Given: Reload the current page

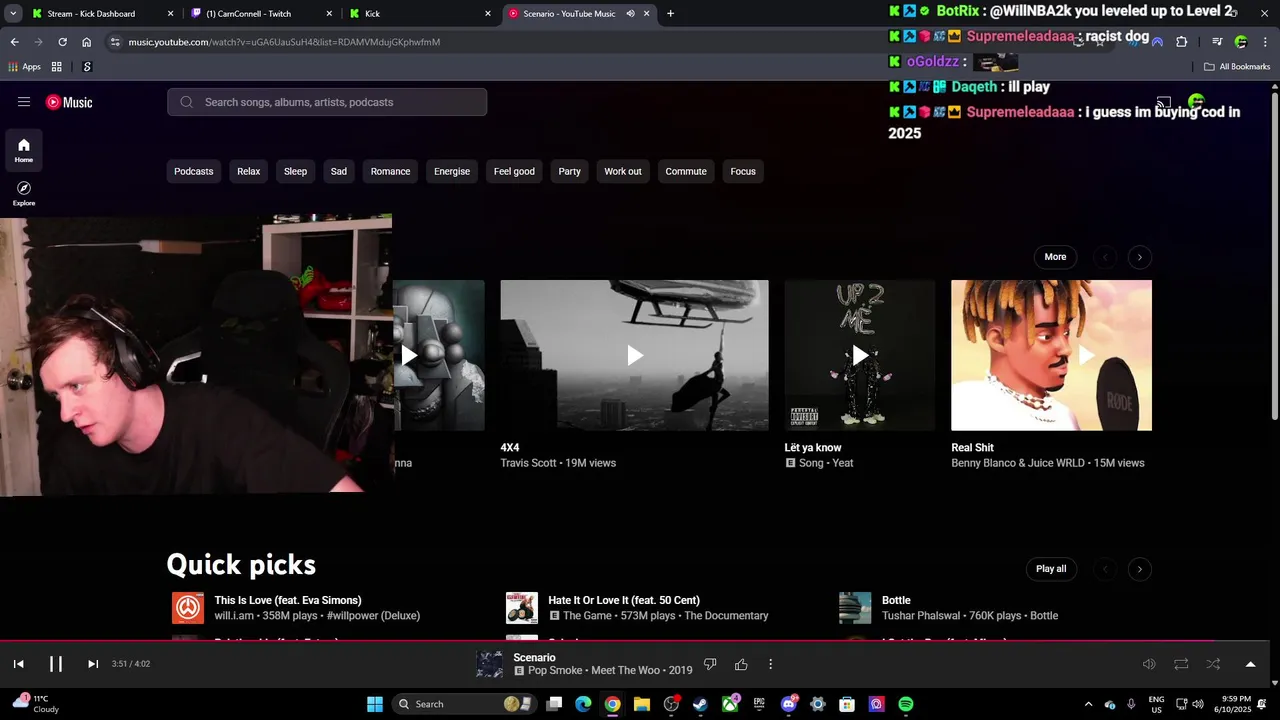Looking at the screenshot, I should click(x=62, y=42).
